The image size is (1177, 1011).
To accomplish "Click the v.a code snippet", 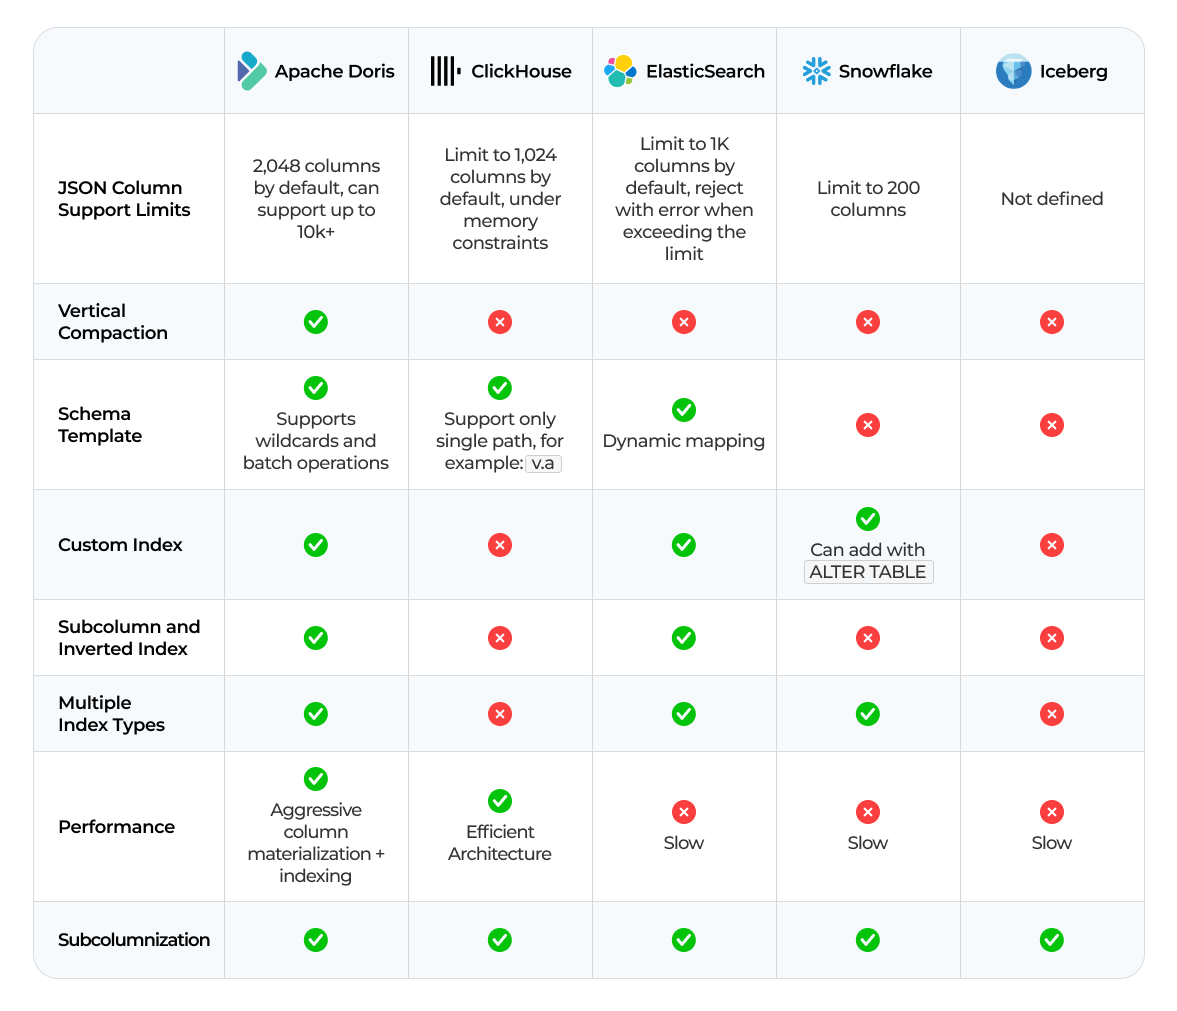I will [x=543, y=463].
